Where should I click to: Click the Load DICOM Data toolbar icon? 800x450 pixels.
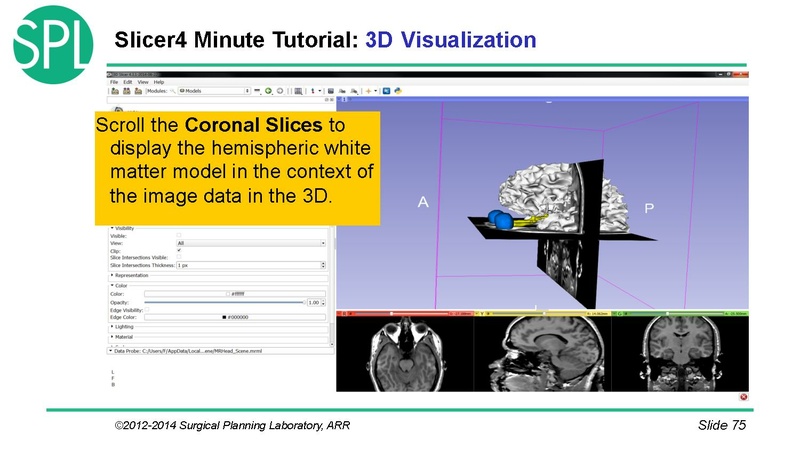(x=127, y=91)
